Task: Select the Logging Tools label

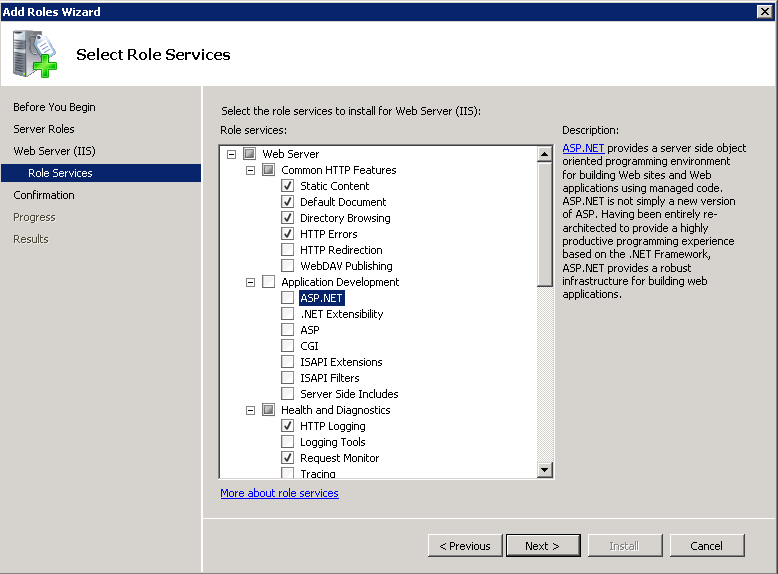Action: pyautogui.click(x=333, y=442)
